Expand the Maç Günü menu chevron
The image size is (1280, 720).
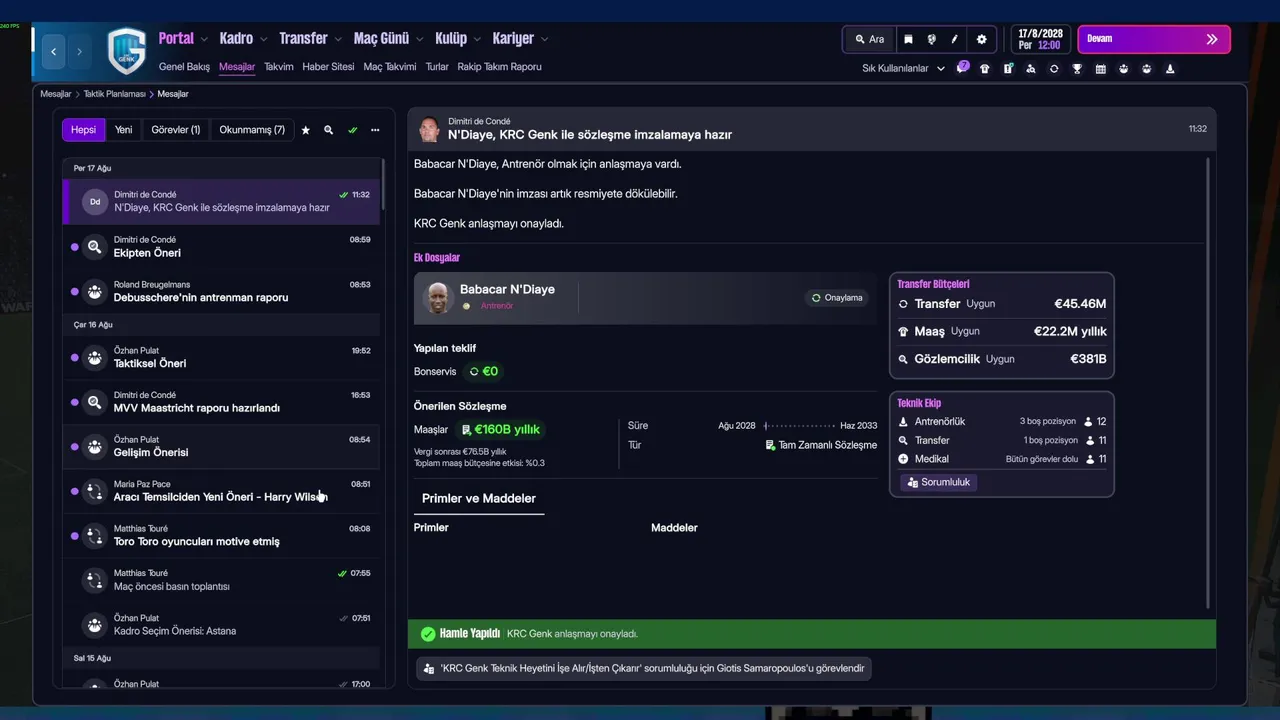click(x=420, y=39)
